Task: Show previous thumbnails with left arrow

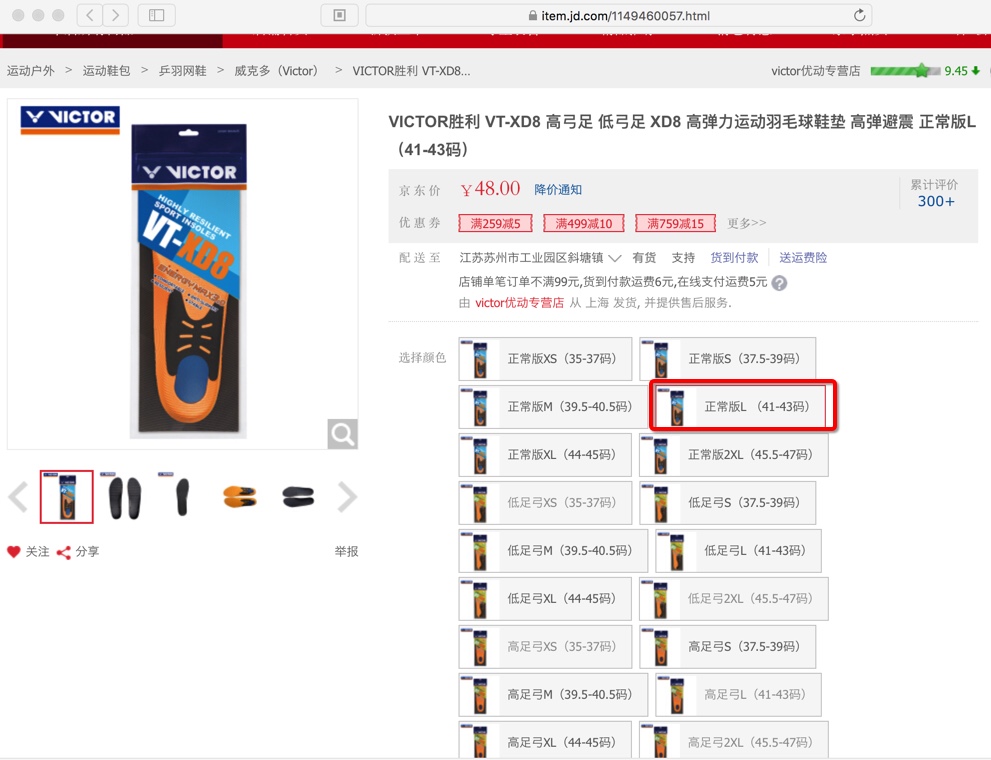Action: [x=18, y=497]
